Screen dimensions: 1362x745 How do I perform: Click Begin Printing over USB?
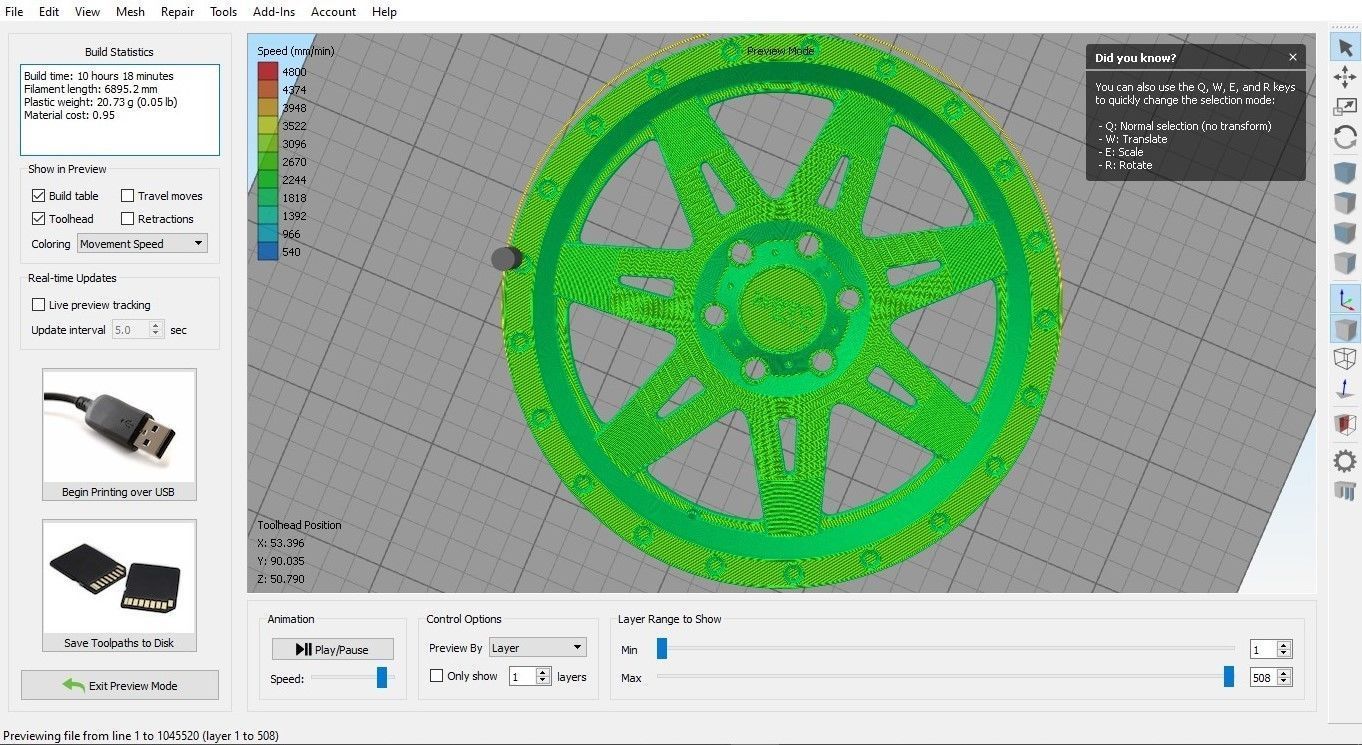118,492
